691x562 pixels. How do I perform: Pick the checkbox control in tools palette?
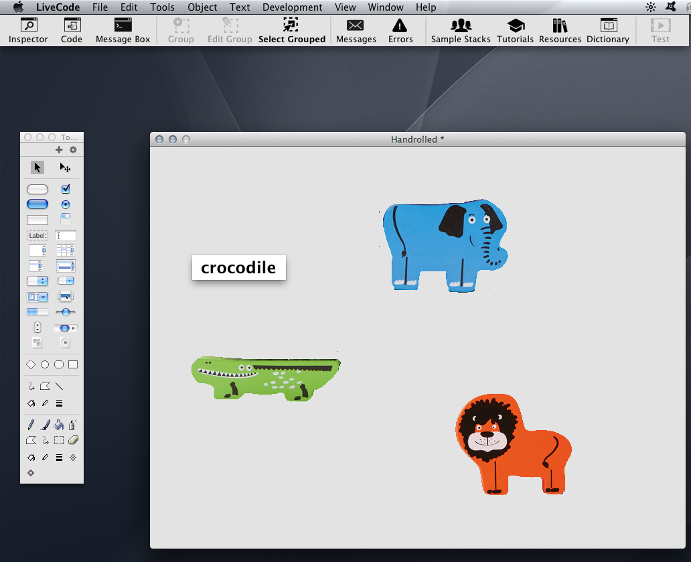click(x=66, y=189)
